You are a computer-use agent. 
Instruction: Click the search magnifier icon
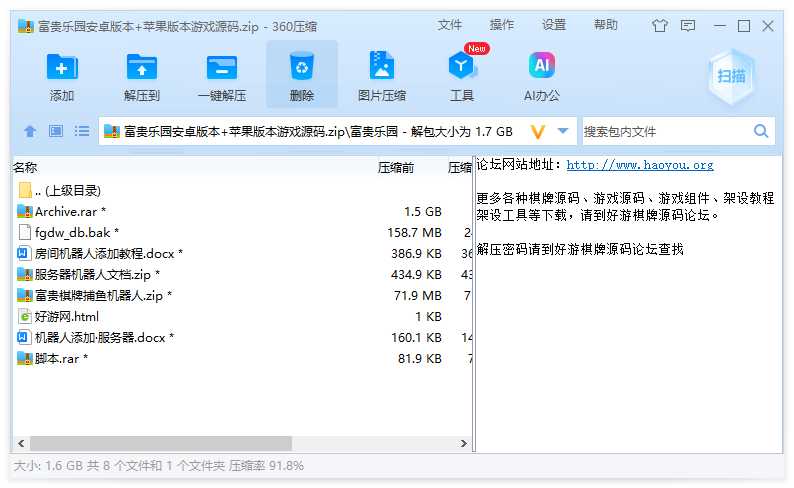761,131
